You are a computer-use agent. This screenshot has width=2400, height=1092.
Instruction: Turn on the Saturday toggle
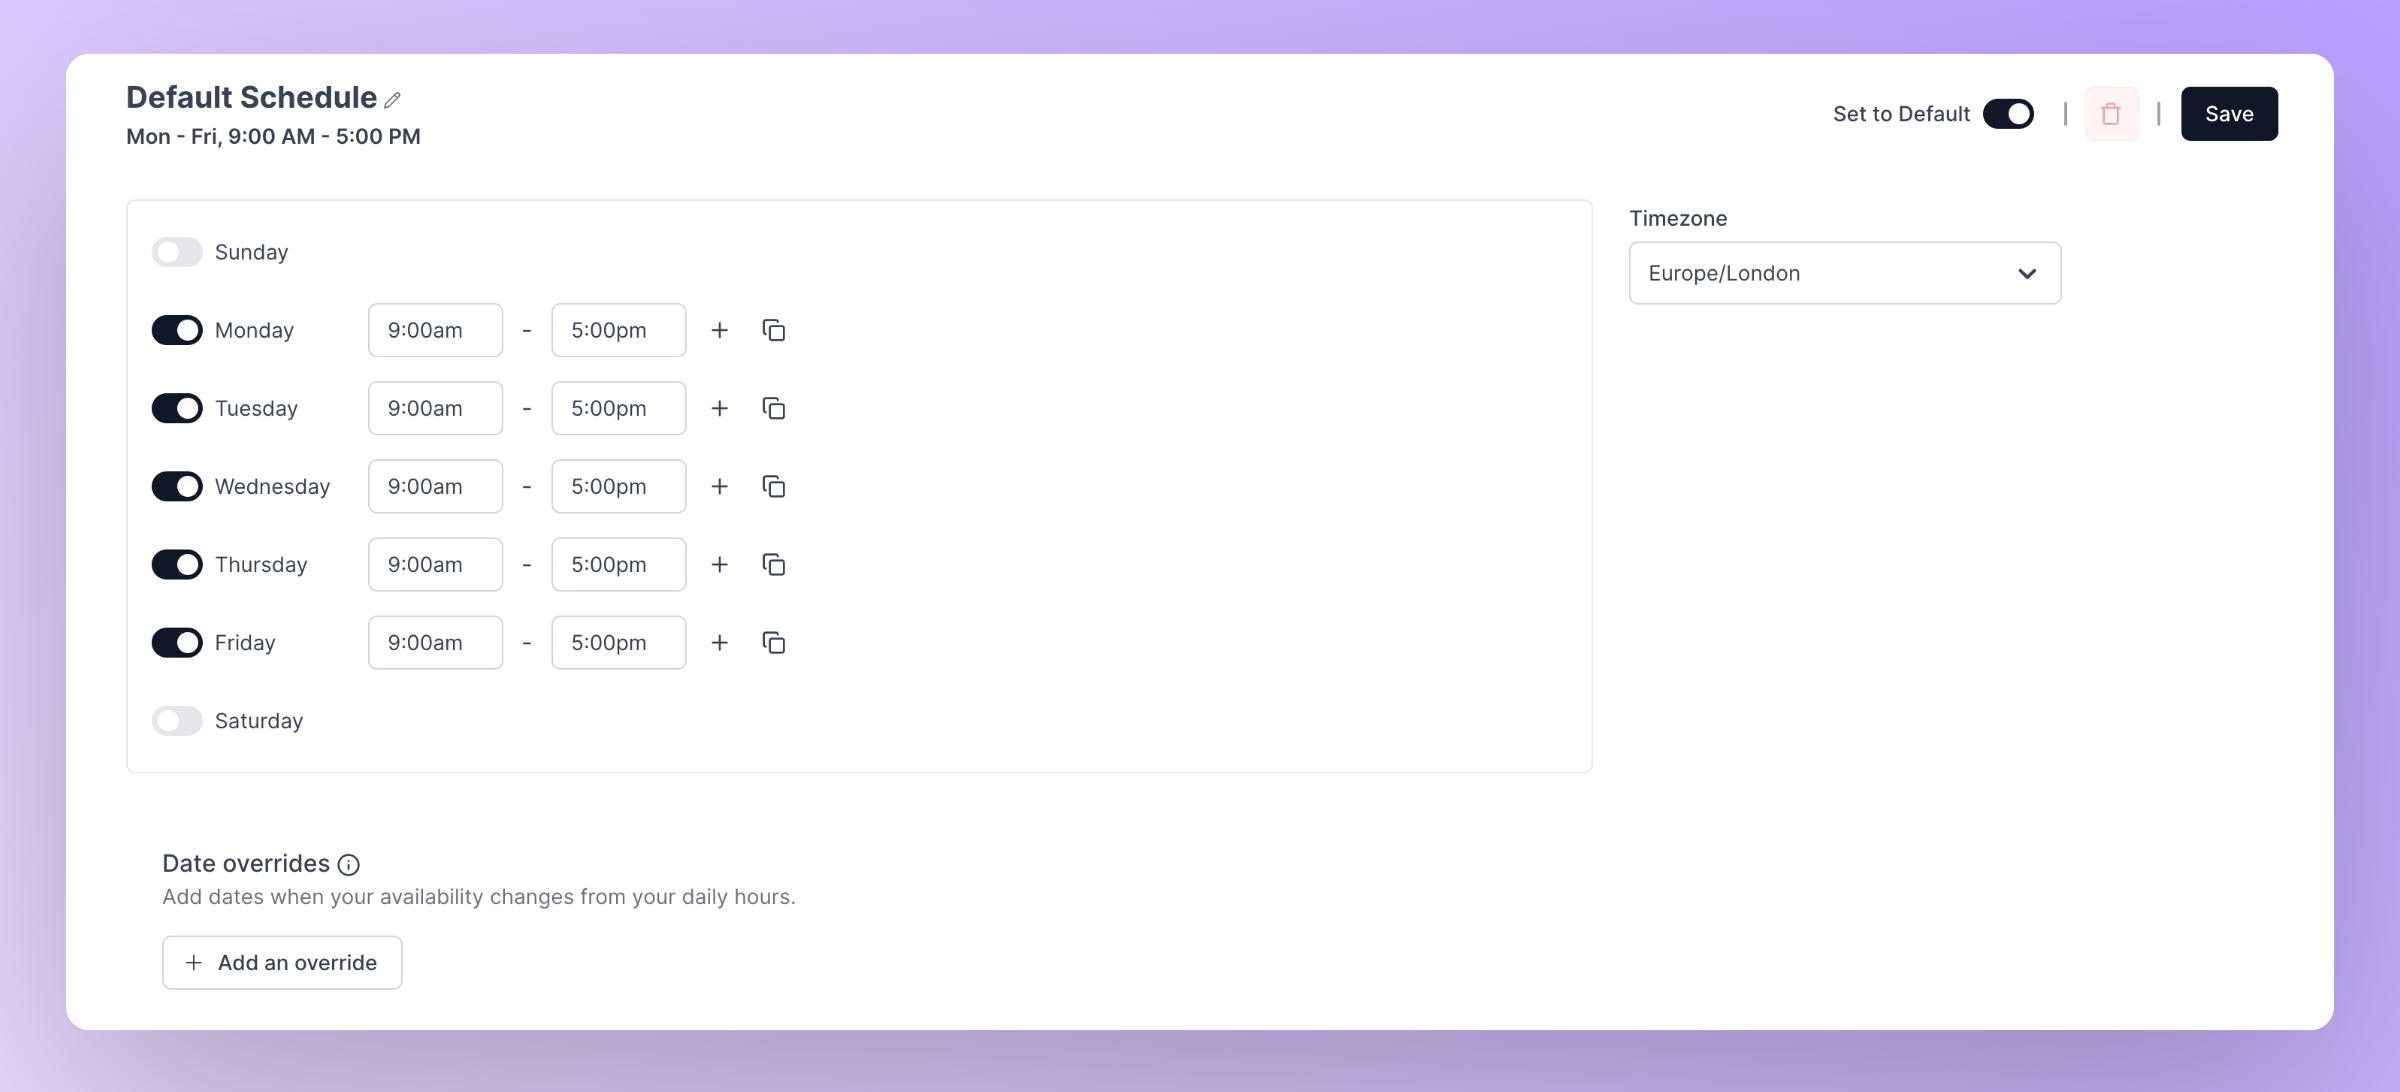tap(177, 721)
